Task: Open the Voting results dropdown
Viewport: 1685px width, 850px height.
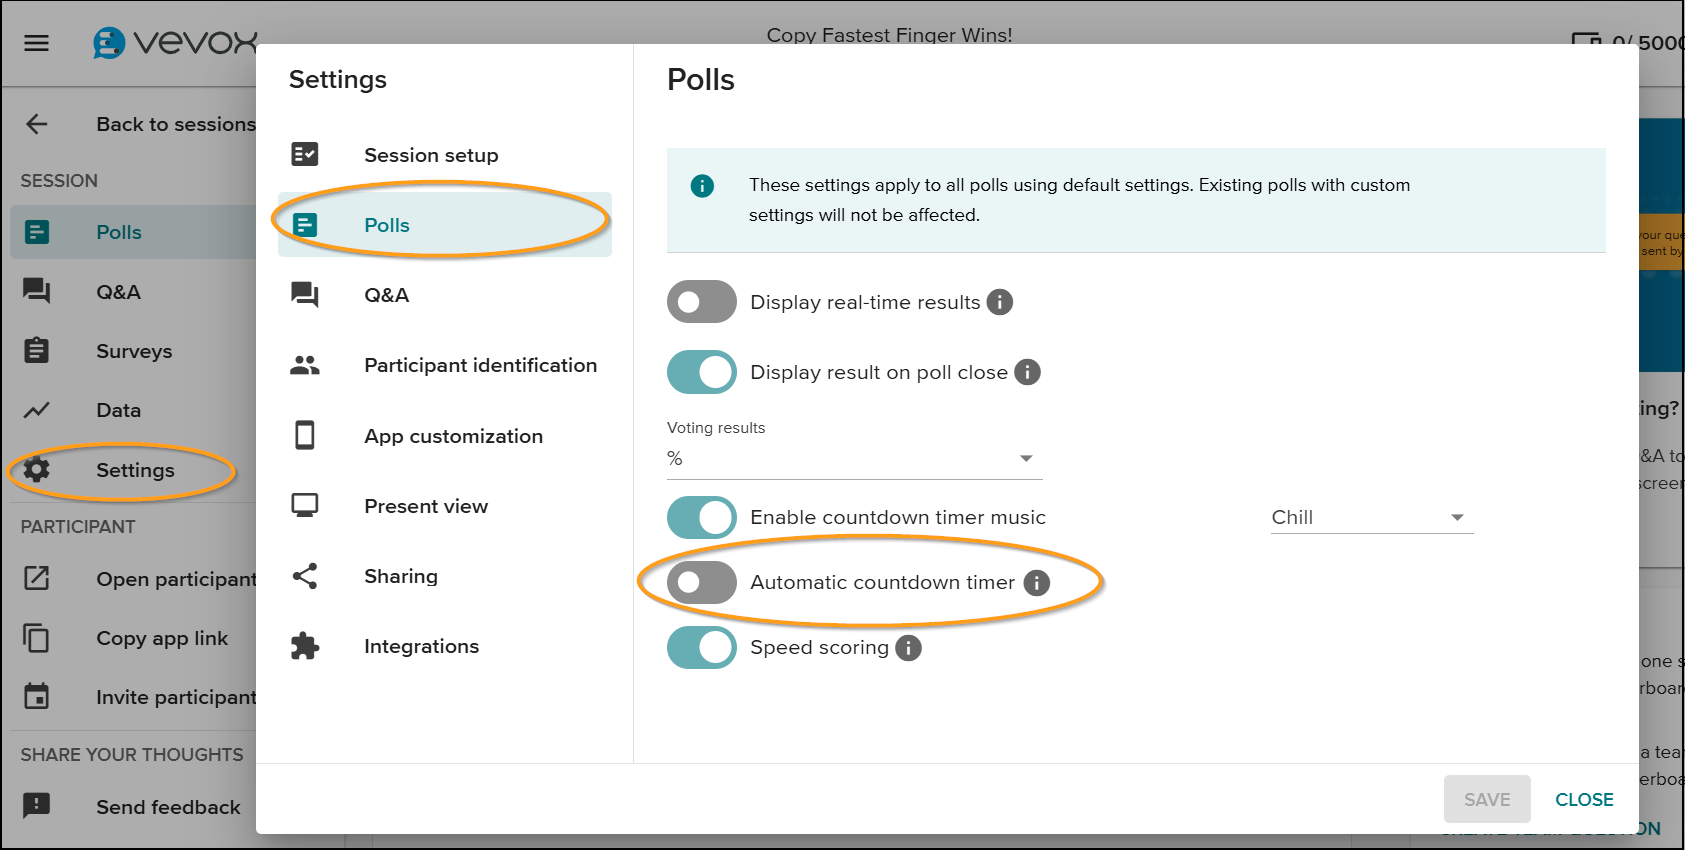Action: coord(854,458)
